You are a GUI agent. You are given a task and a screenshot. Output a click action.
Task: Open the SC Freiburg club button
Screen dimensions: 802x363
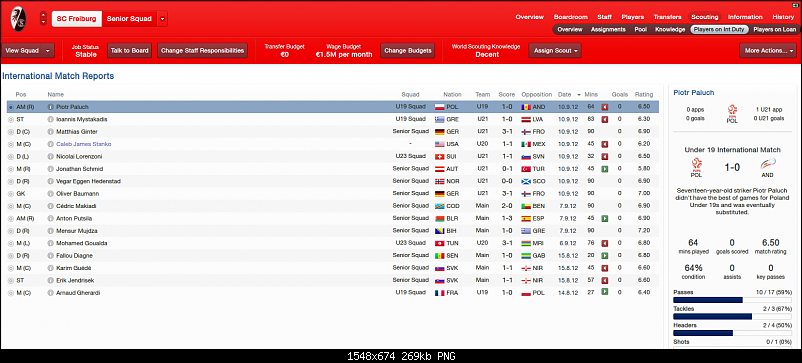coord(76,19)
